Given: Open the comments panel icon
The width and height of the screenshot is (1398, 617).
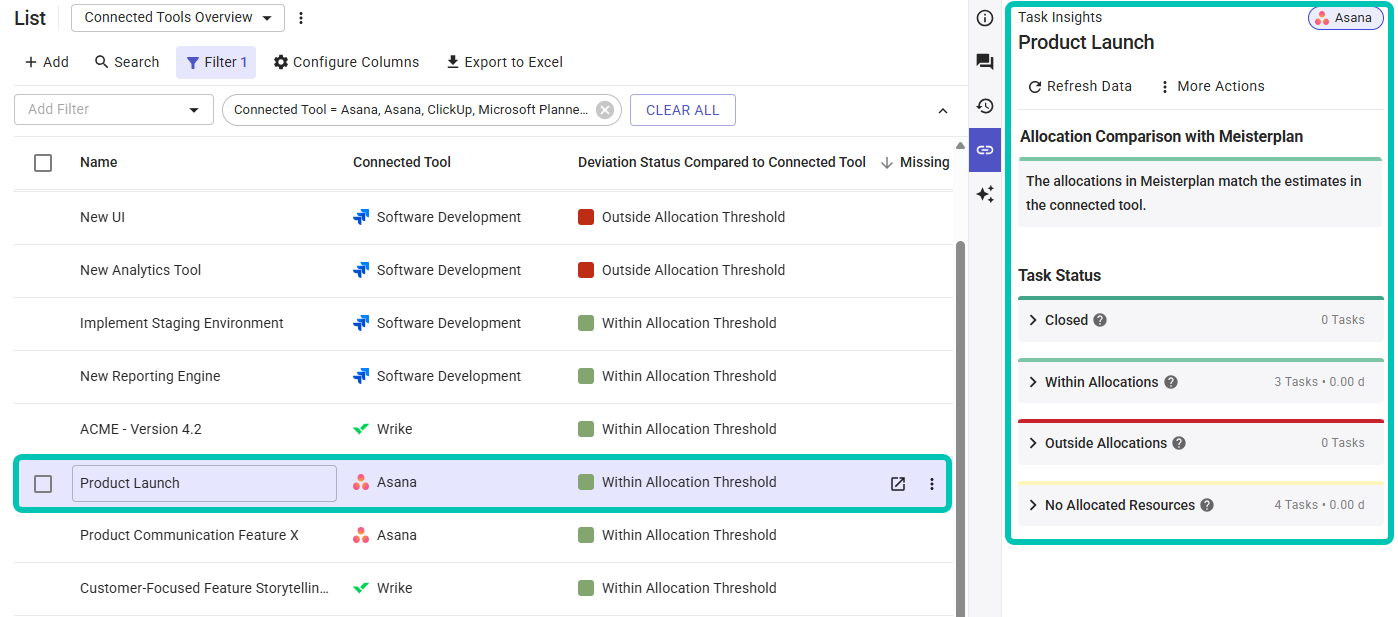Looking at the screenshot, I should point(985,62).
